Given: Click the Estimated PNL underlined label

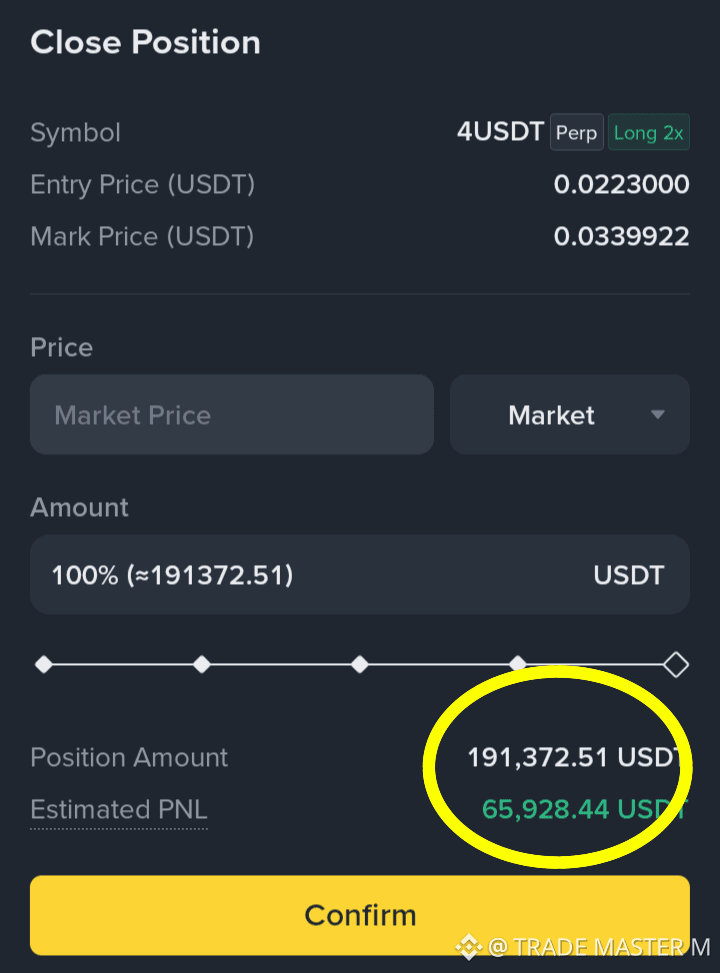Looking at the screenshot, I should 119,810.
